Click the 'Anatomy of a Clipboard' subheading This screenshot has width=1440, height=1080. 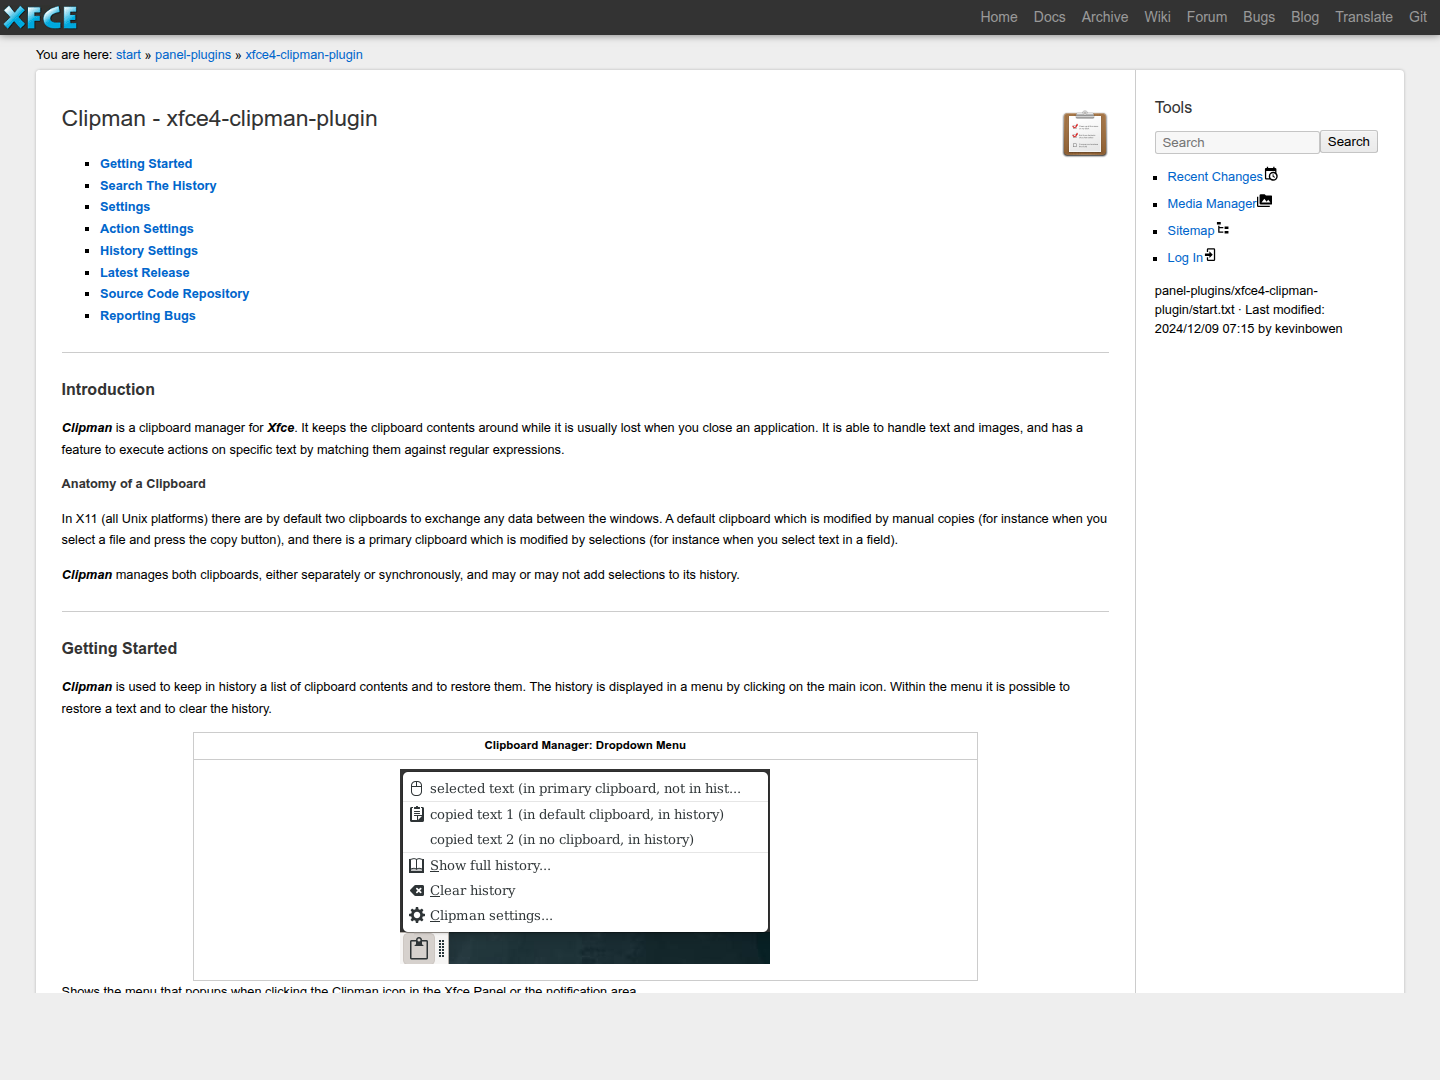(x=134, y=484)
